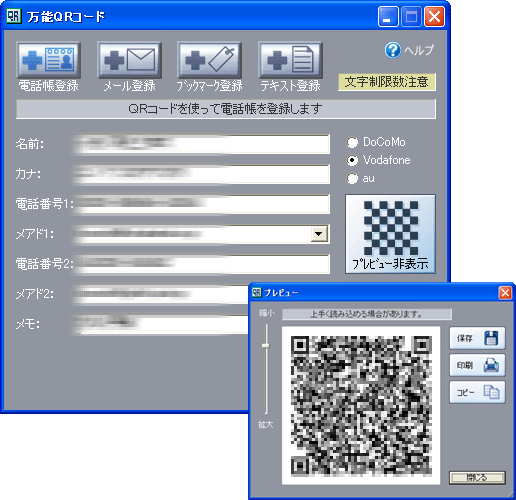Click the メモ input field
Image resolution: width=516 pixels, height=500 pixels.
tap(161, 324)
